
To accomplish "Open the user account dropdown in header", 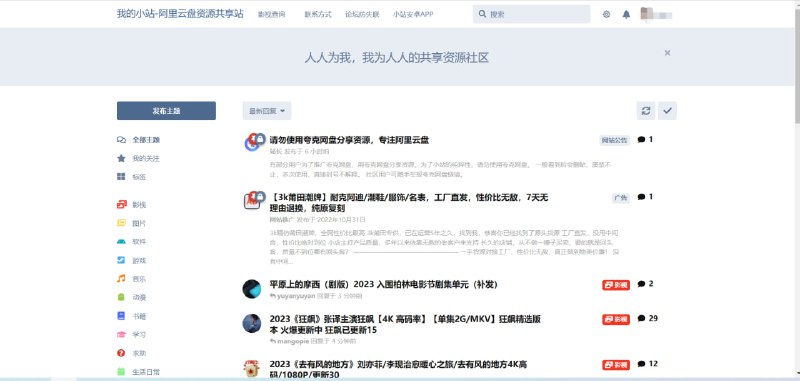I will click(656, 14).
